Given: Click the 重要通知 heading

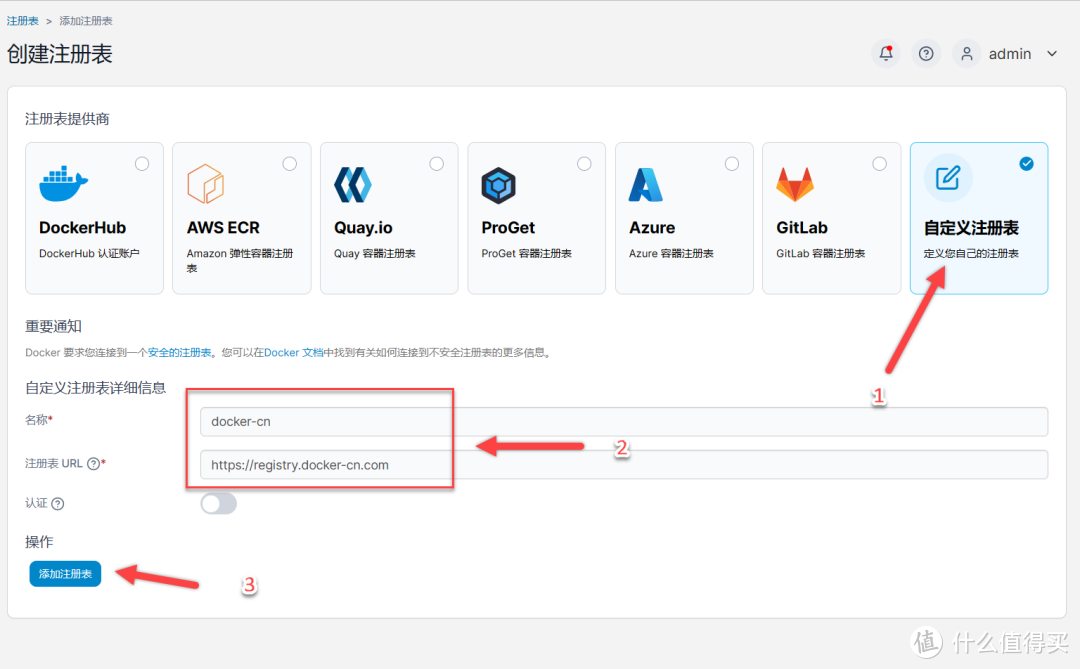Looking at the screenshot, I should [54, 327].
